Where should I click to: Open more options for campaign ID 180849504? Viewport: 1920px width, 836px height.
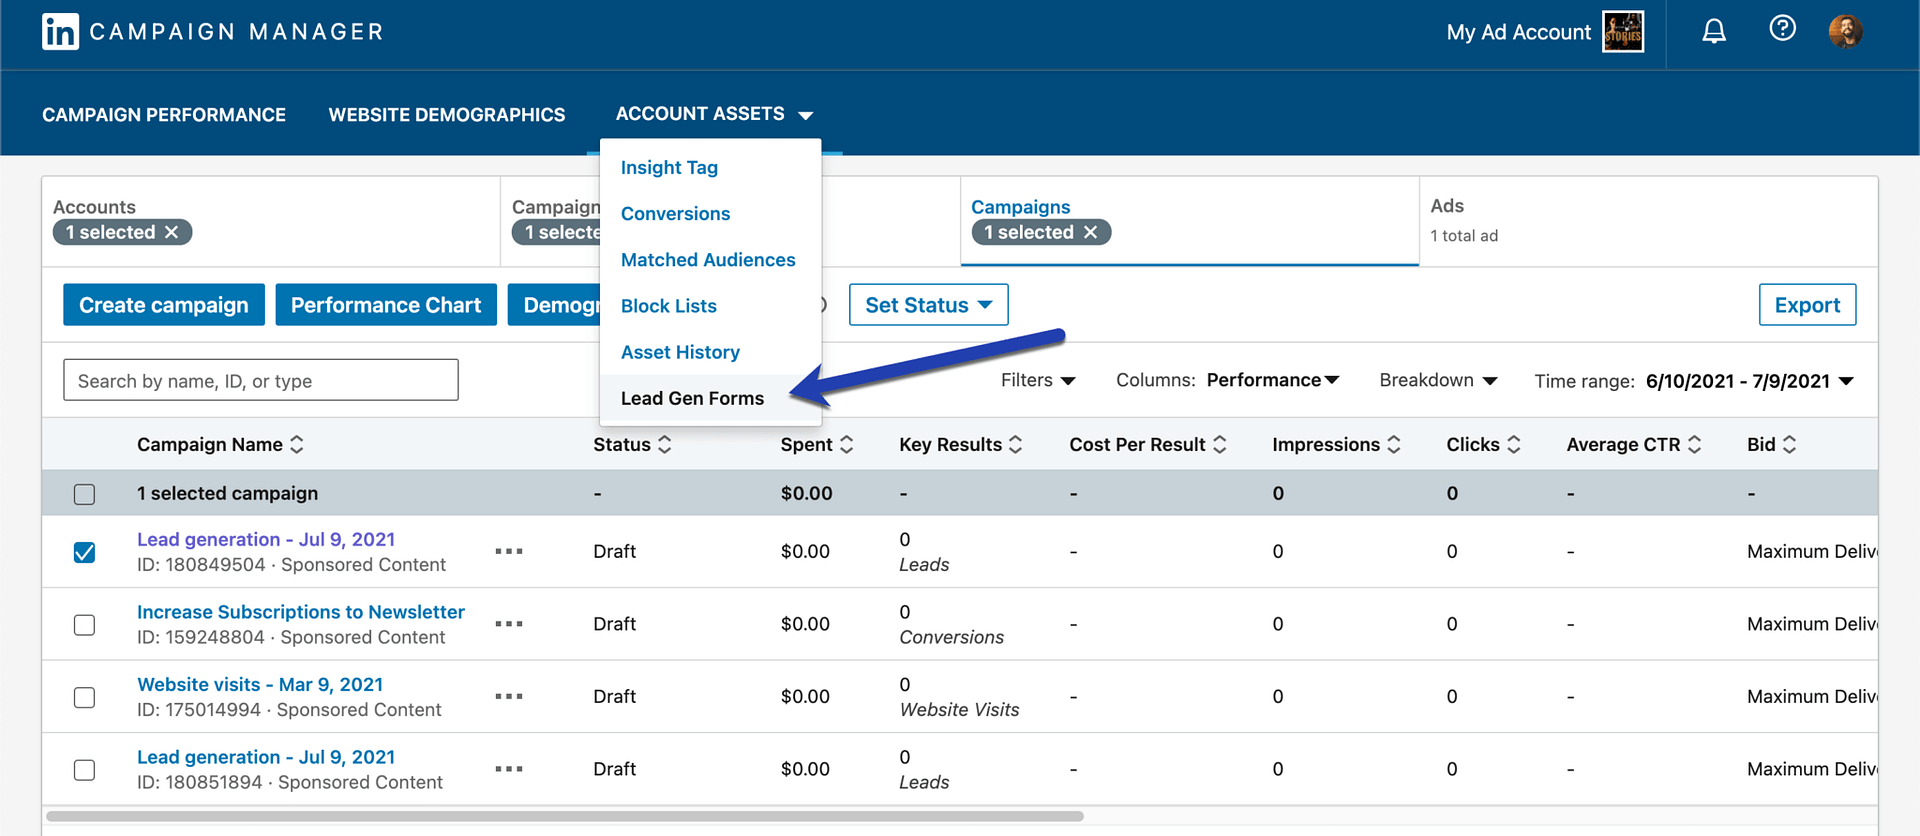509,551
